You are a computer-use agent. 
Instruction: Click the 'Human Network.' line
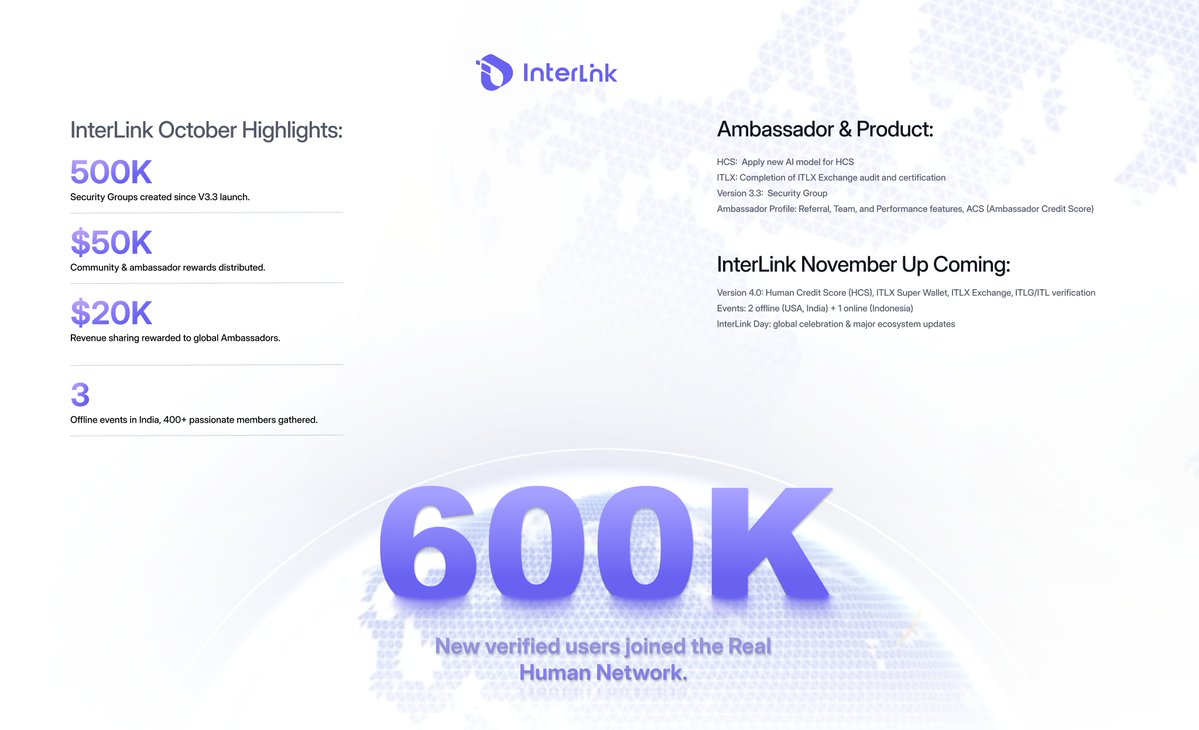pos(603,673)
